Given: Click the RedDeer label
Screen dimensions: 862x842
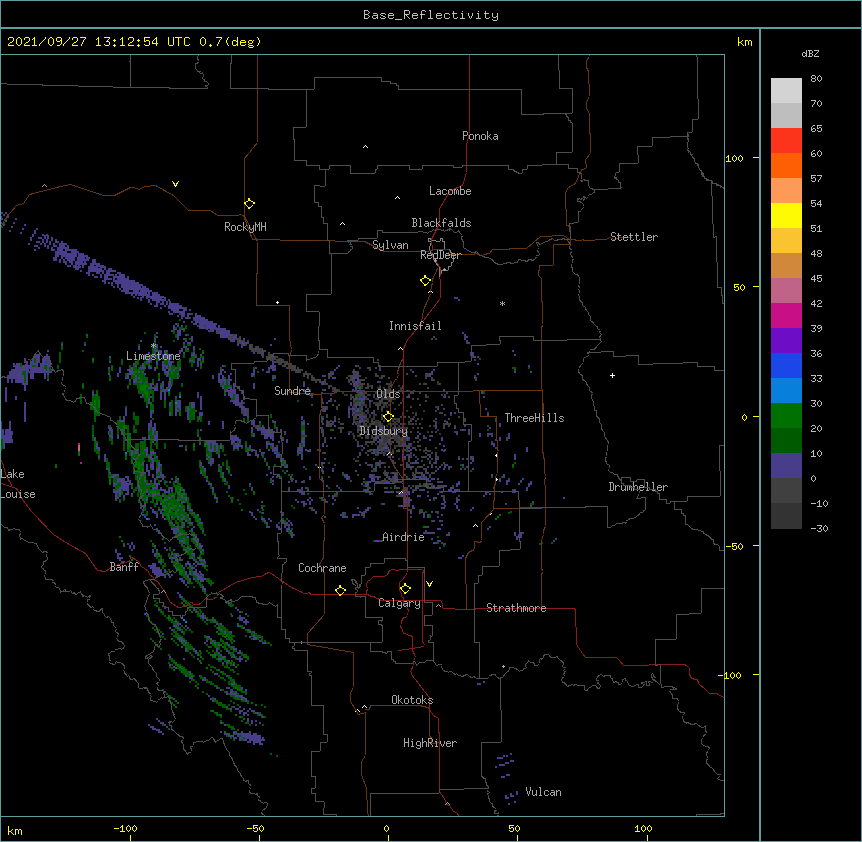Looking at the screenshot, I should (x=440, y=255).
